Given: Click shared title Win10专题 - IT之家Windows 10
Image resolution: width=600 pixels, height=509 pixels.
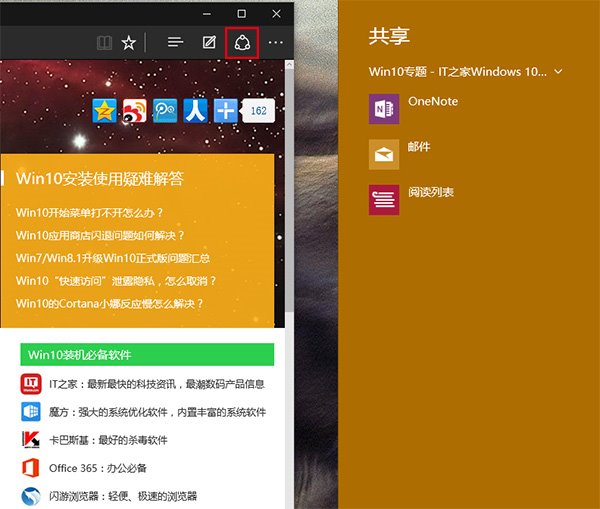Looking at the screenshot, I should coord(458,72).
